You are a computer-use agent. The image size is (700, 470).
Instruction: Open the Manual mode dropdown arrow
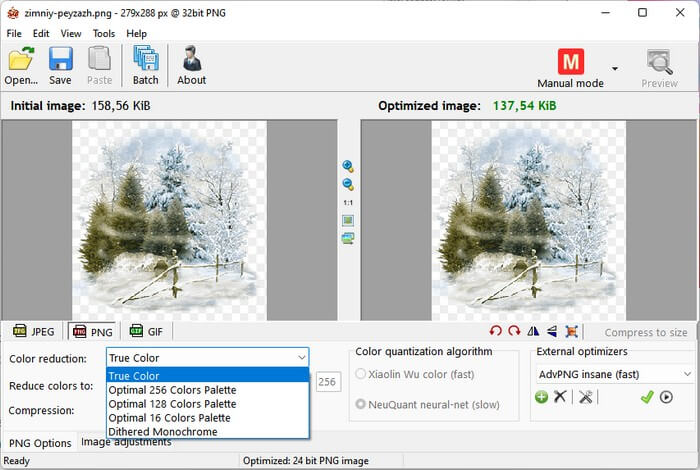pyautogui.click(x=615, y=69)
